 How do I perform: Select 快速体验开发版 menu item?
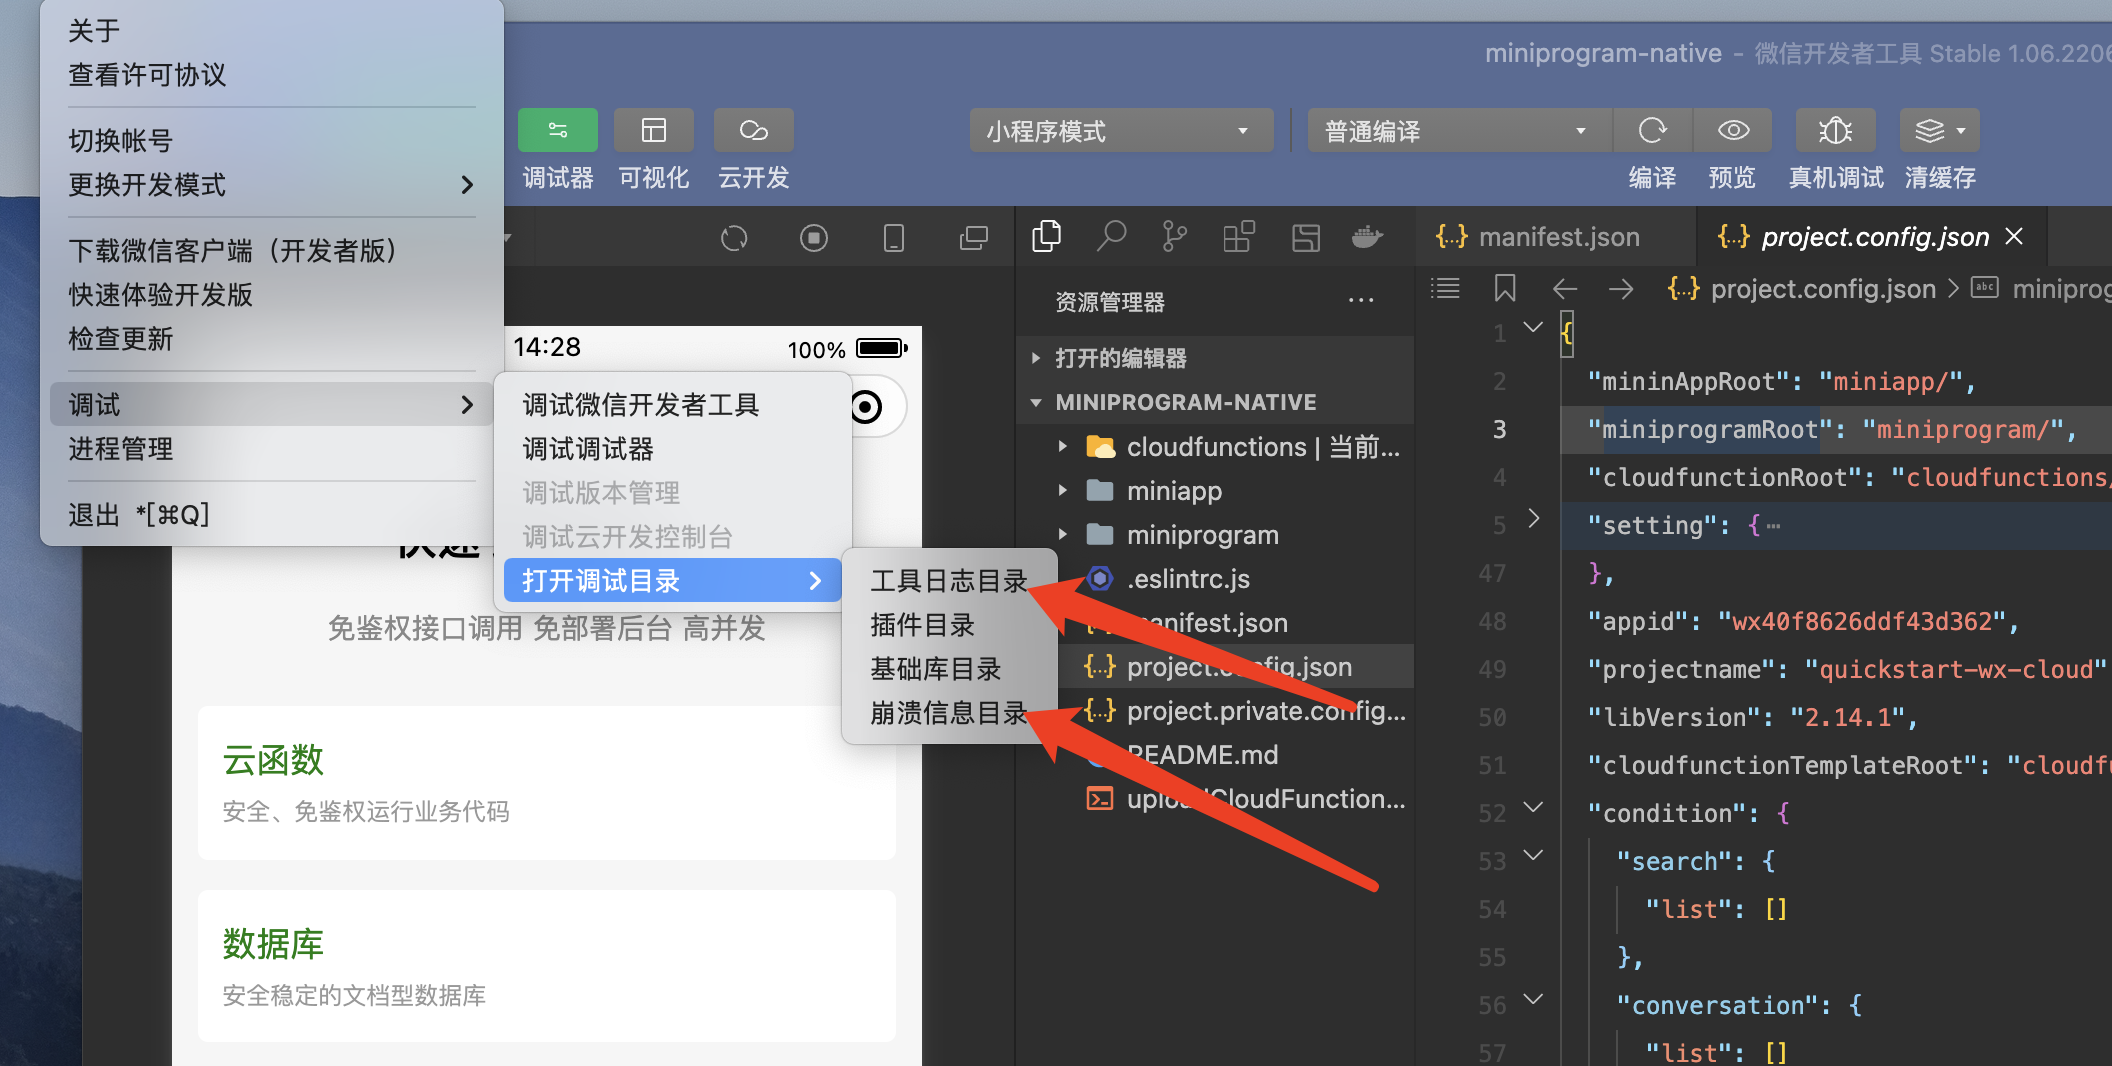[x=271, y=295]
